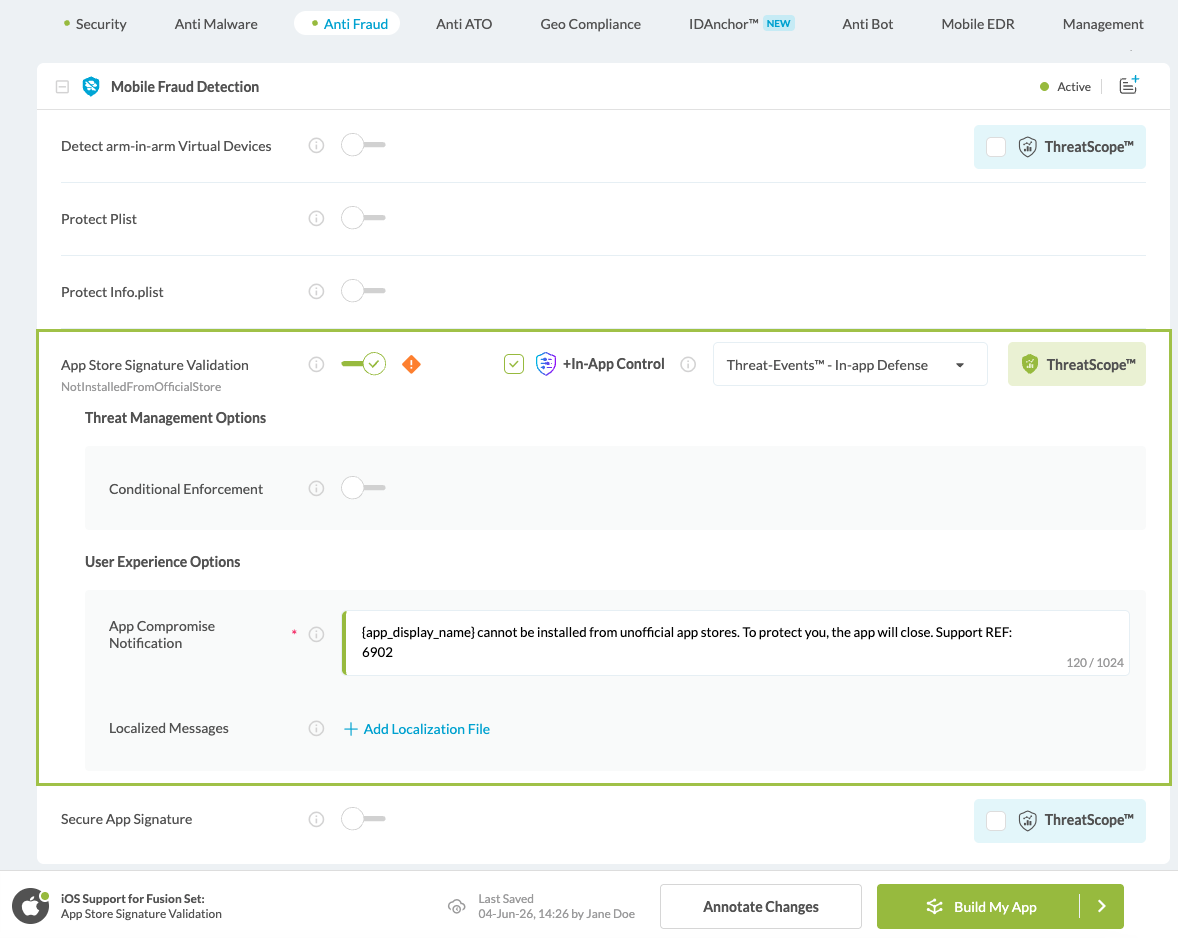Expand Build My App arrow options
1178x938 pixels.
pos(1101,906)
